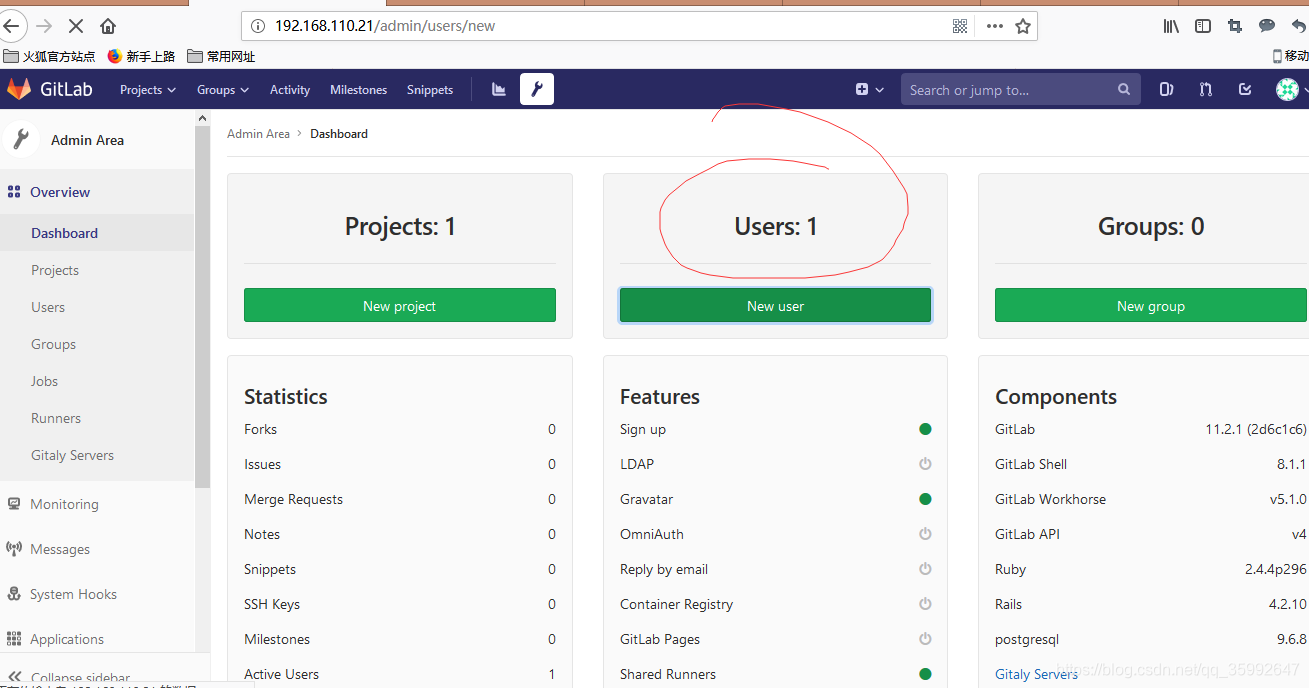Click the plus new item icon
Screen dimensions: 1309x688
[862, 89]
